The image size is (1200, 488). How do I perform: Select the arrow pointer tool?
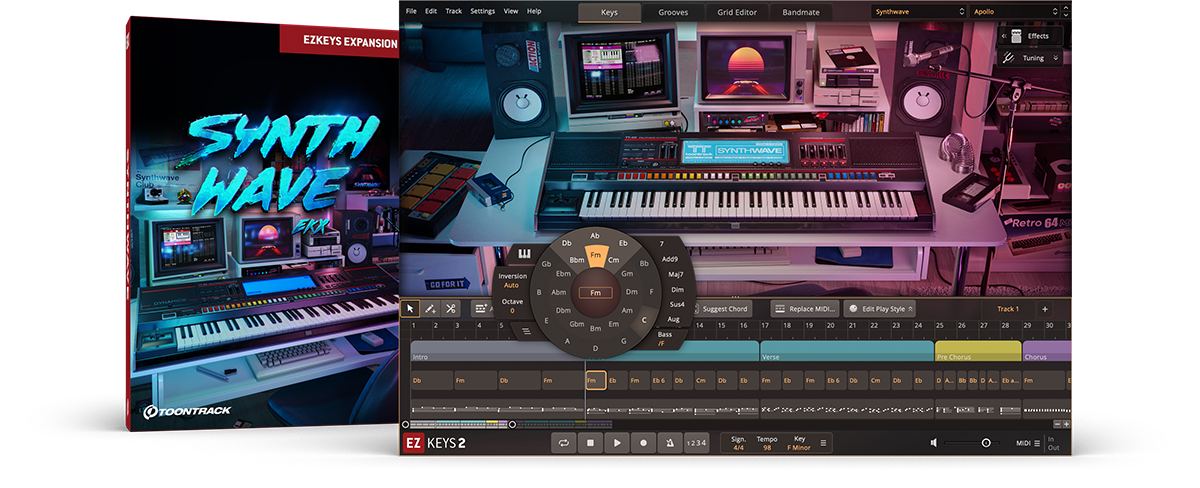410,309
